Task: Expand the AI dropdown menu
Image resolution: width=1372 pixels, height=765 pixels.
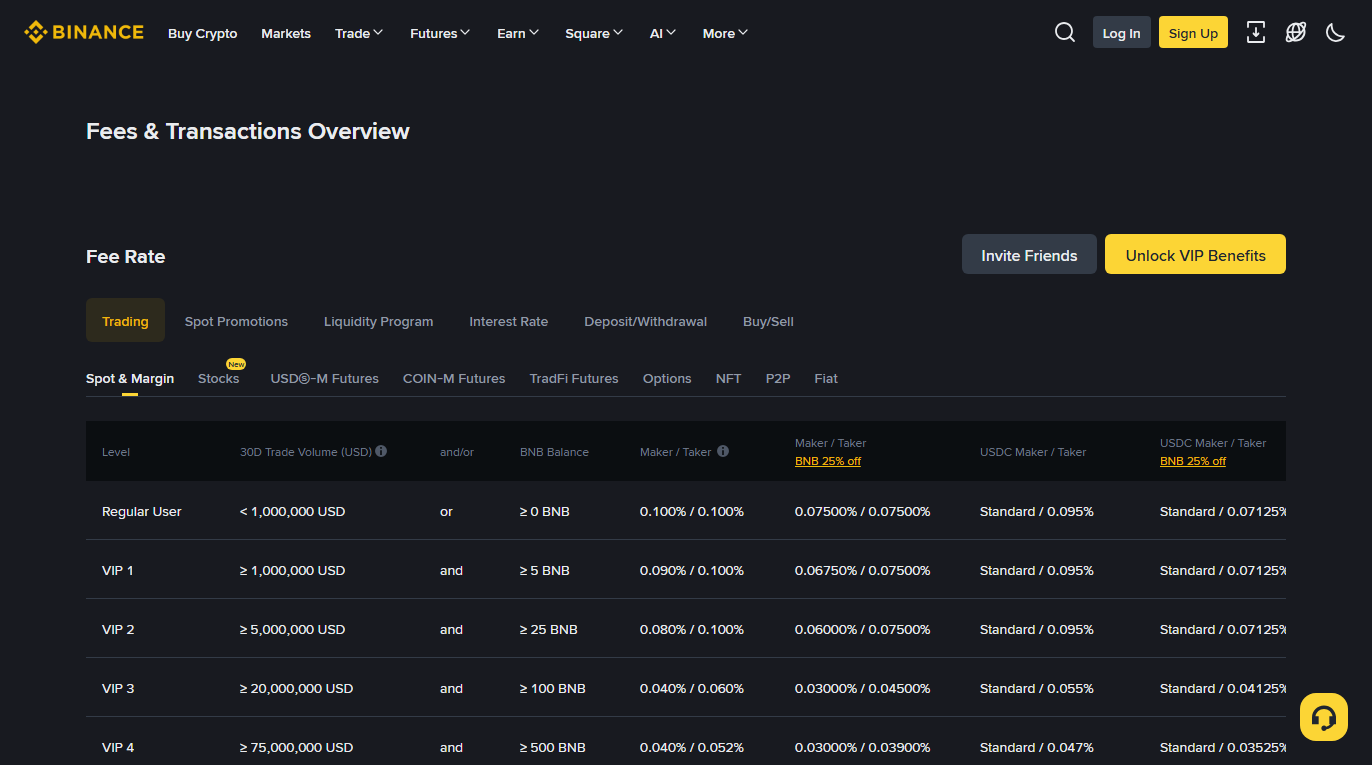Action: pos(663,33)
